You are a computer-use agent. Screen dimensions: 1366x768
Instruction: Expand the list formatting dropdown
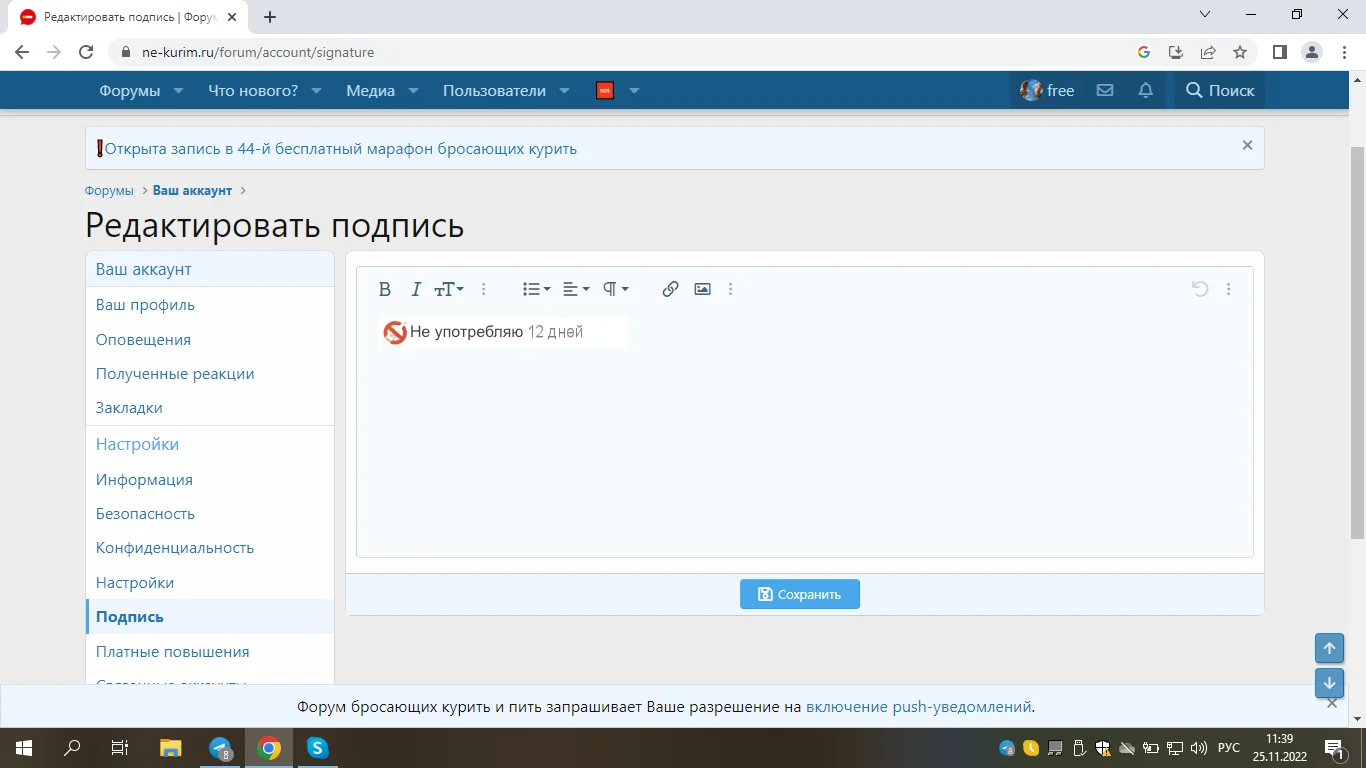(x=536, y=289)
